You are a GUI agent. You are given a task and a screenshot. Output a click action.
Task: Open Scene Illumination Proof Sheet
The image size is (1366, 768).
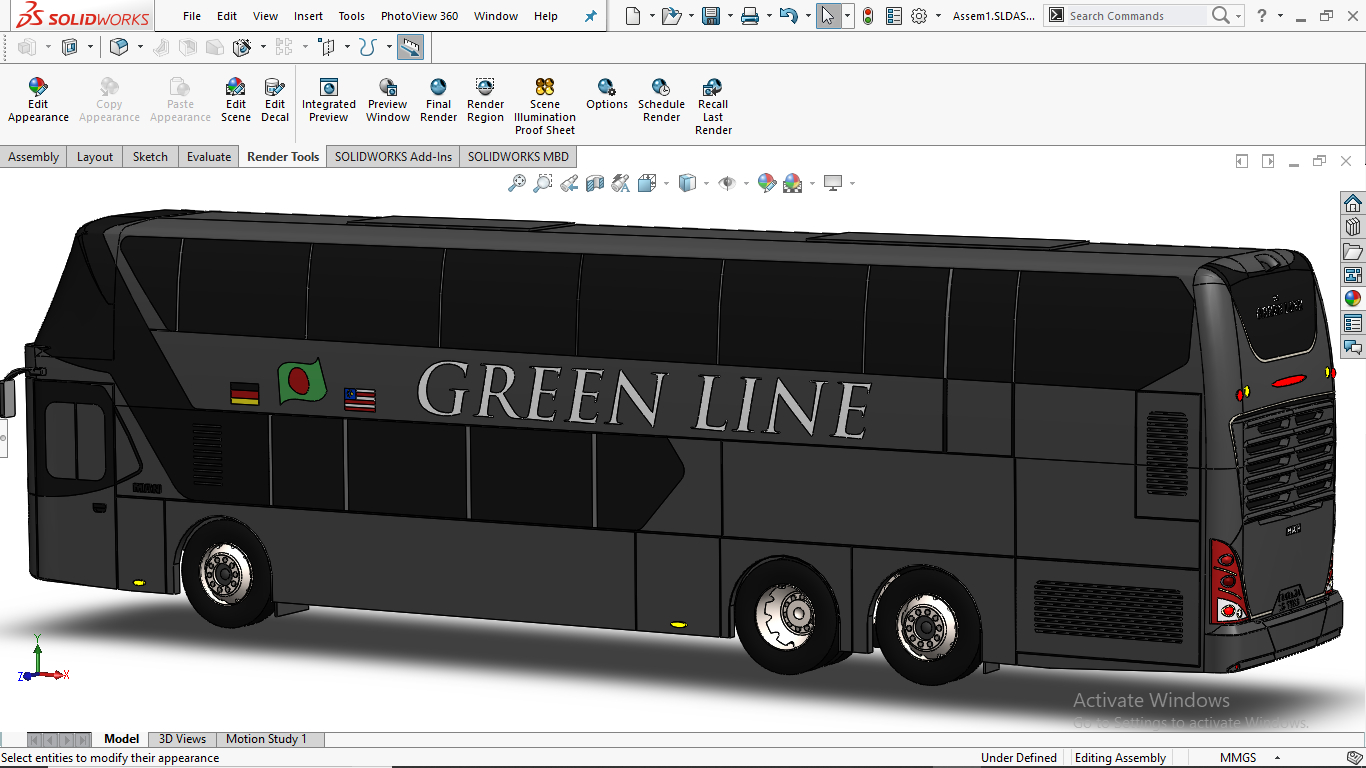[545, 106]
